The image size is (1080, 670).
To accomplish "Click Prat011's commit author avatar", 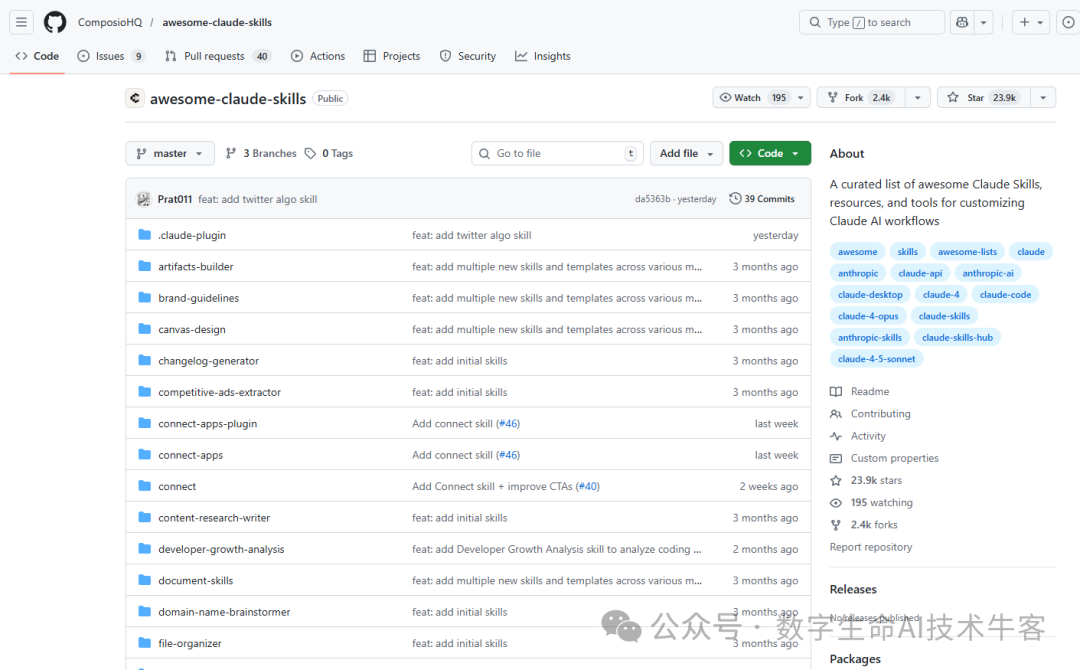I will click(x=143, y=199).
